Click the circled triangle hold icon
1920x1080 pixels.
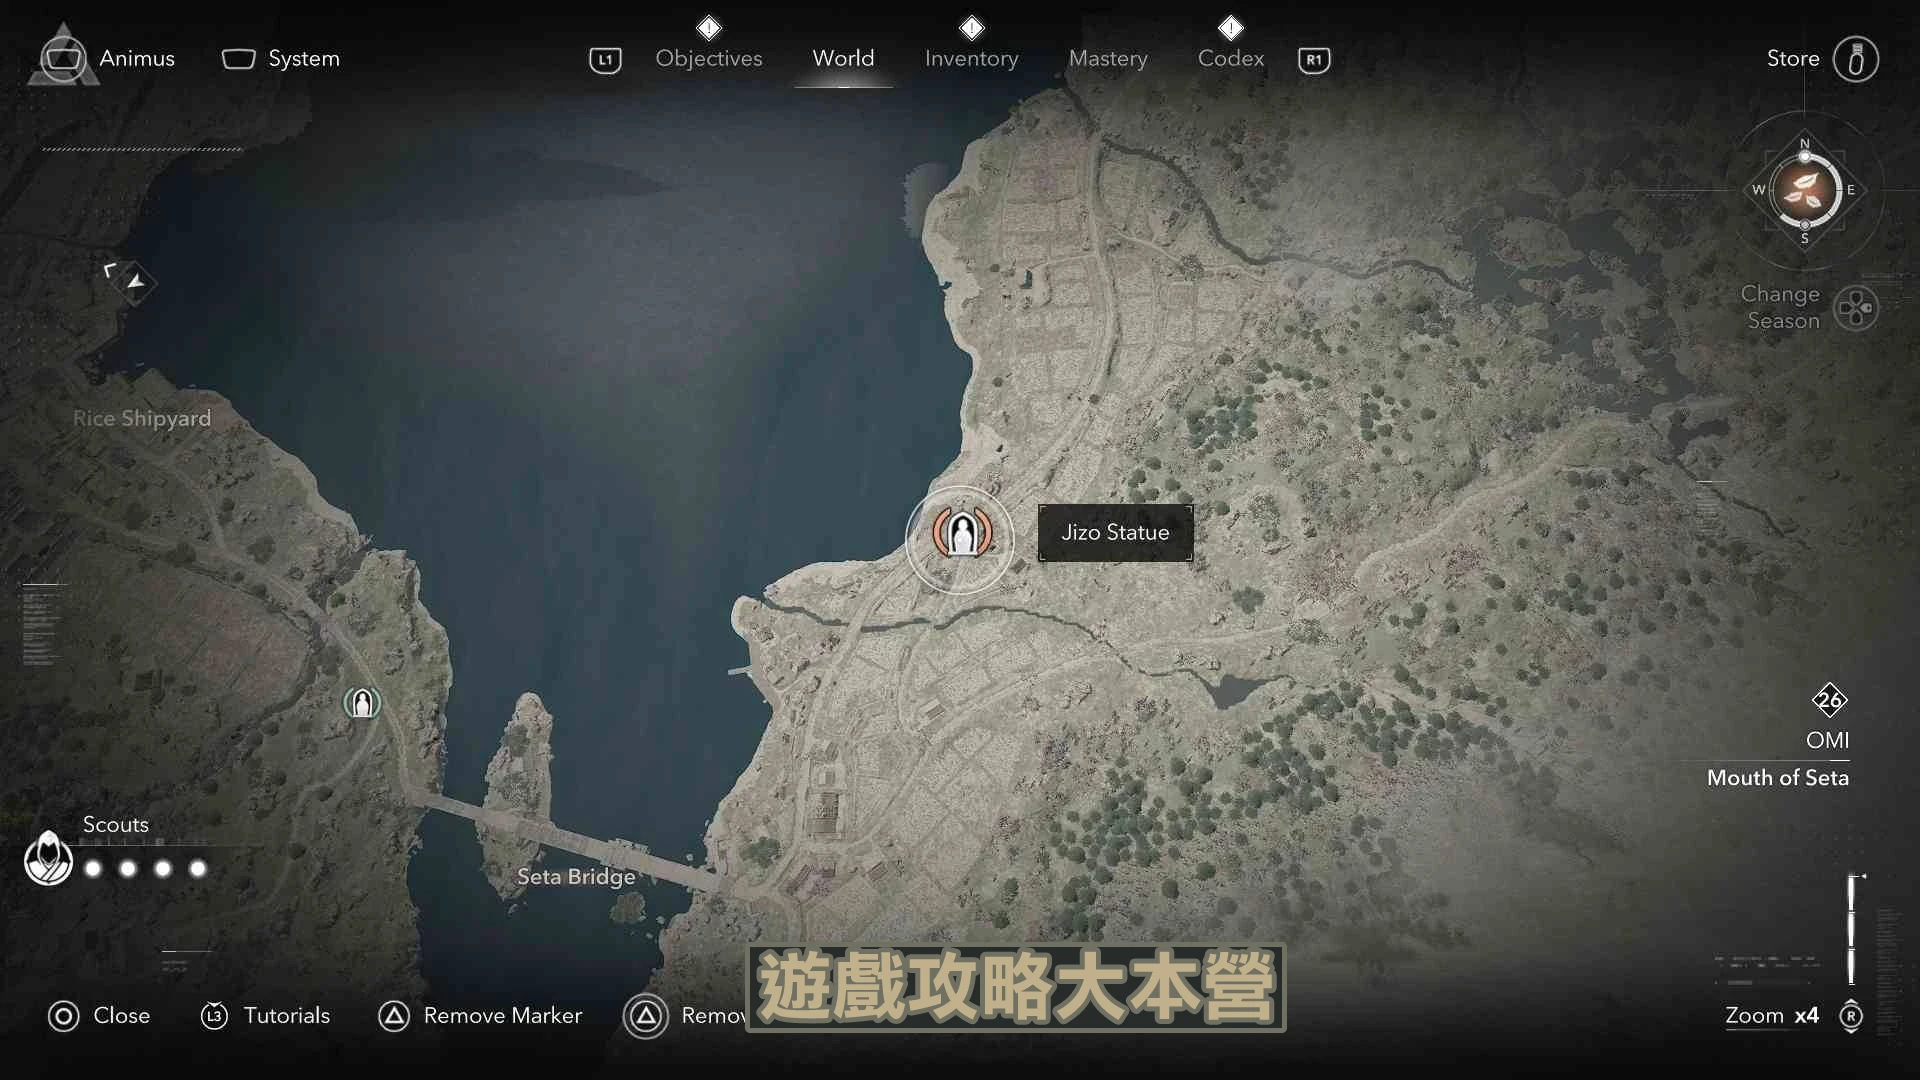pyautogui.click(x=646, y=1017)
